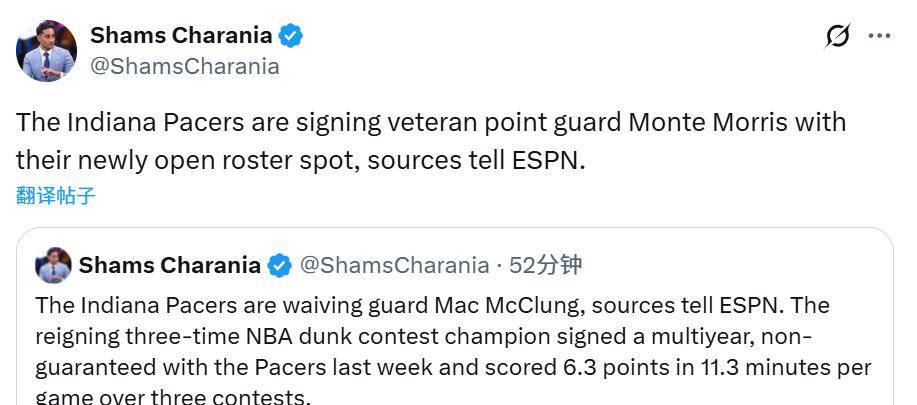Click Shams Charania's large profile avatar
Image resolution: width=917 pixels, height=405 pixels.
pos(46,51)
